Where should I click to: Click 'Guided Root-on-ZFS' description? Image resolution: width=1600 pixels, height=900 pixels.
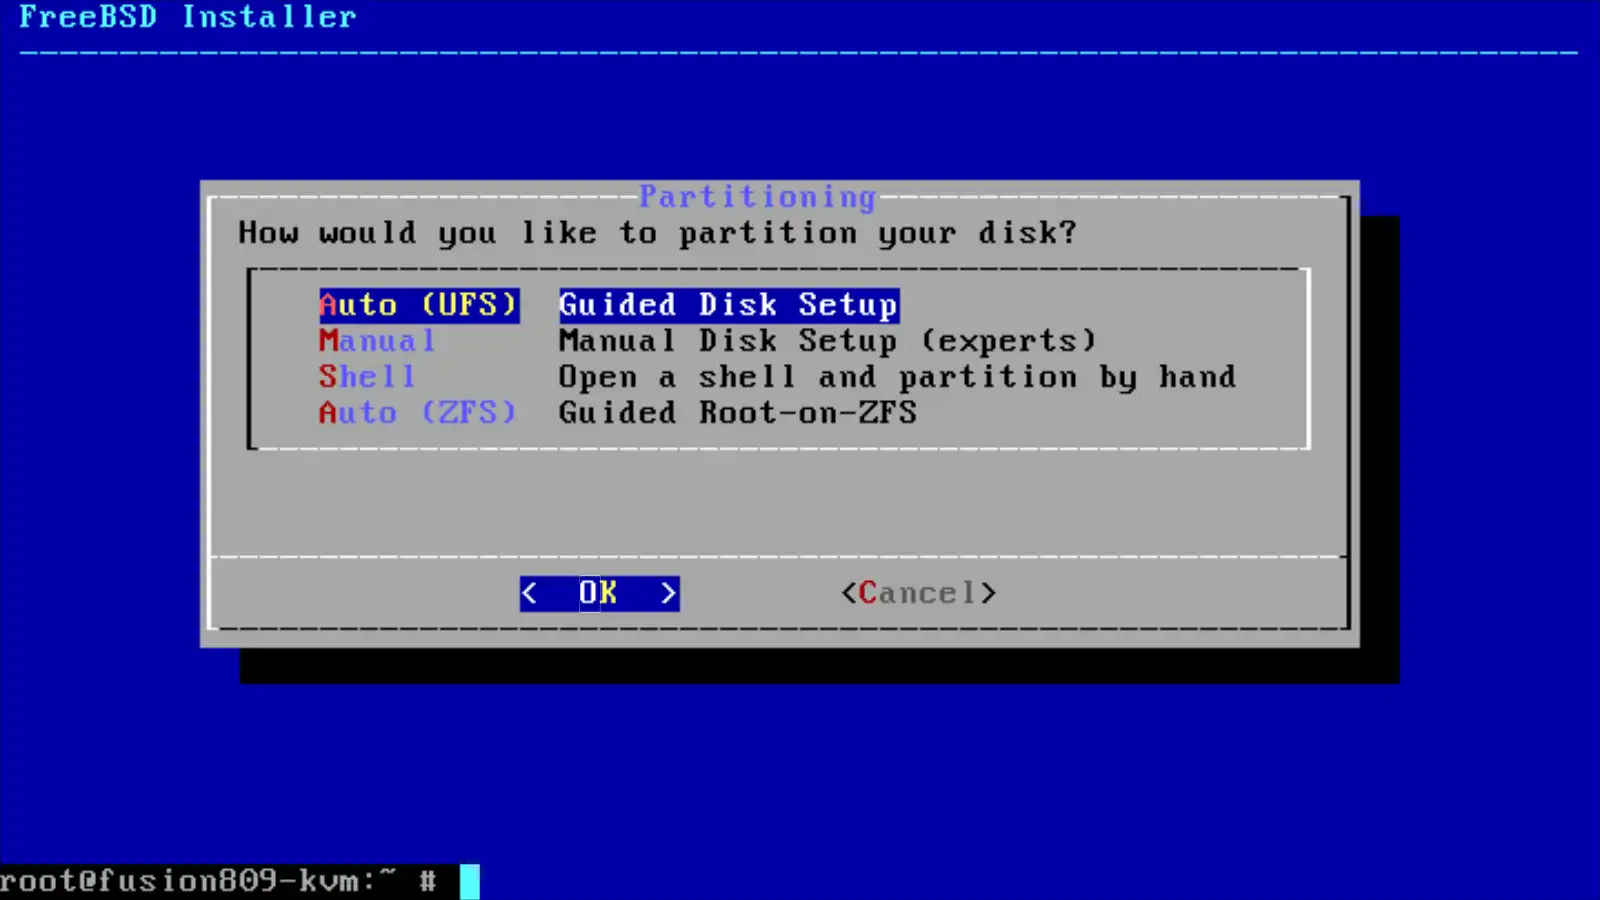[738, 413]
